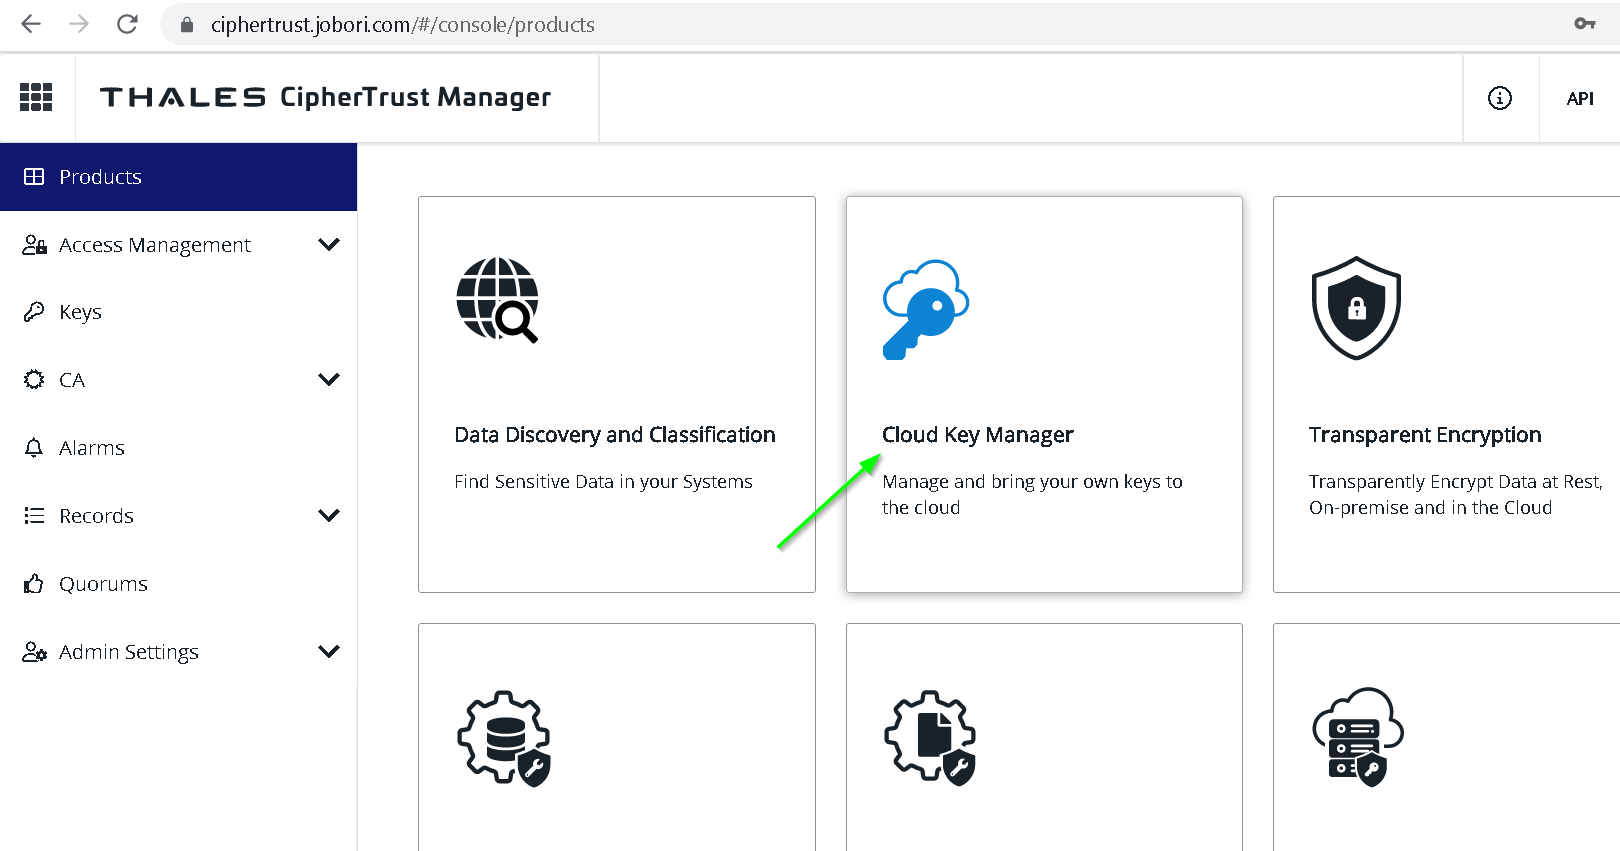
Task: Expand the Admin Settings chevron
Action: click(x=329, y=651)
